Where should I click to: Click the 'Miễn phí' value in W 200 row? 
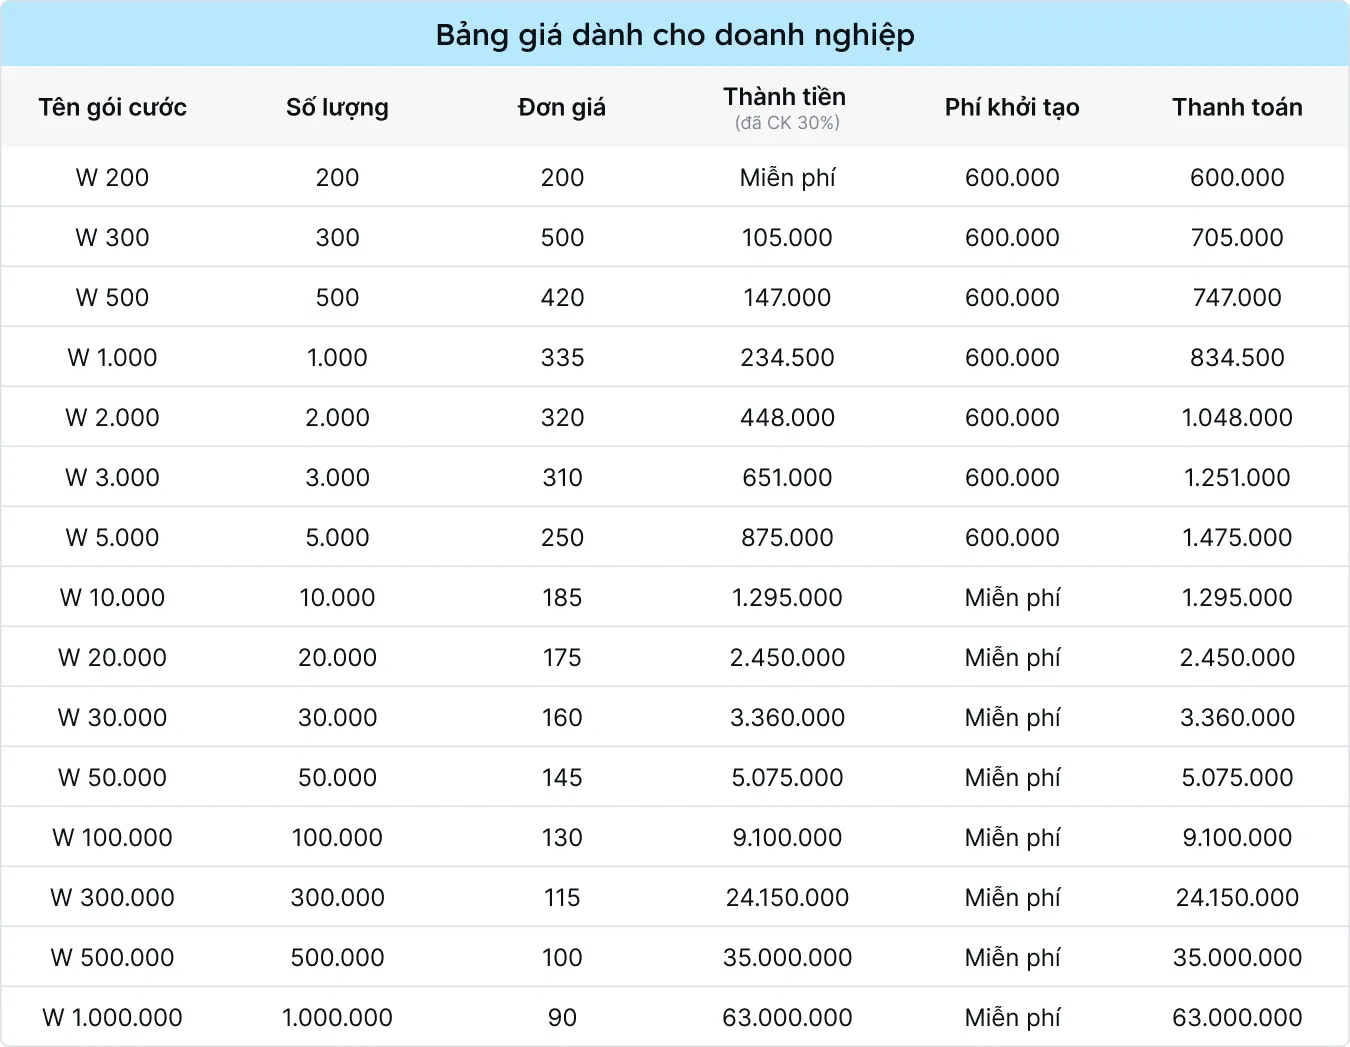[787, 178]
